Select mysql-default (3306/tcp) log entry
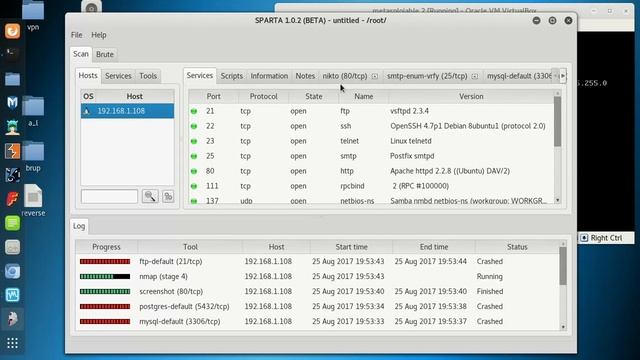The image size is (640, 360). tap(318, 321)
